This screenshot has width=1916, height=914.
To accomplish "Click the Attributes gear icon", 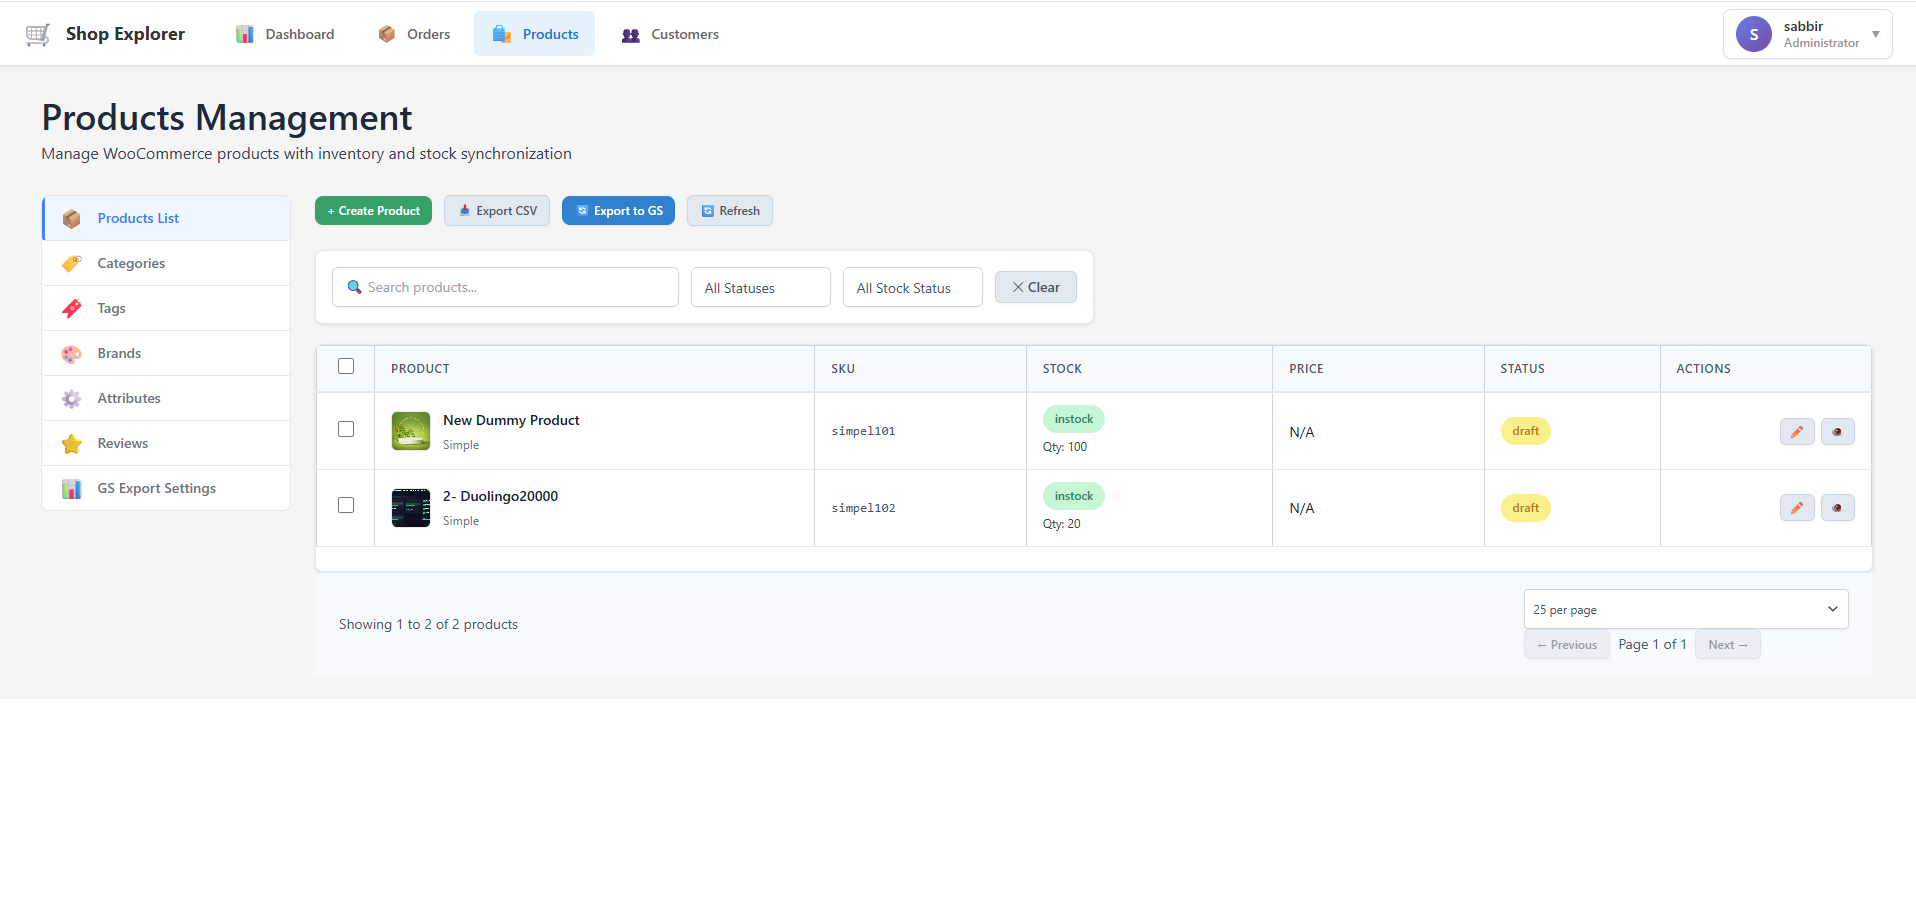I will coord(72,399).
